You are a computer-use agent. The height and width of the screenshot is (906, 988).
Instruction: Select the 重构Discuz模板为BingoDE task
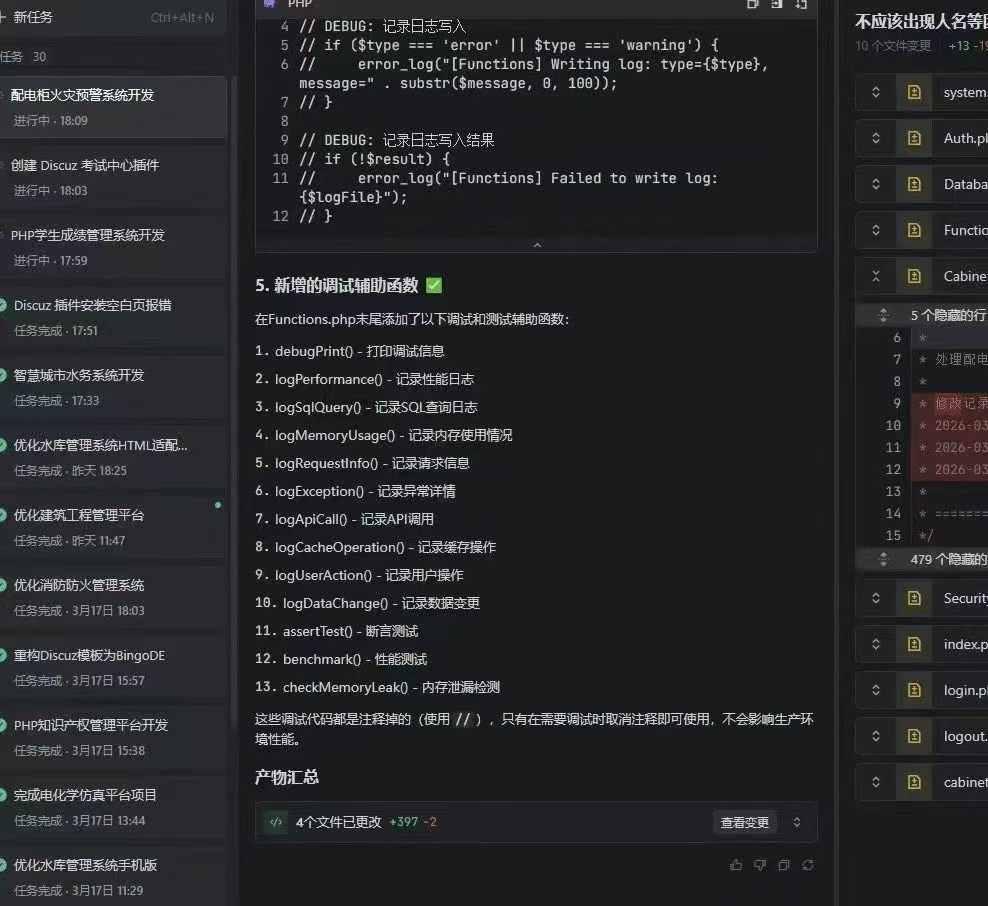(113, 667)
